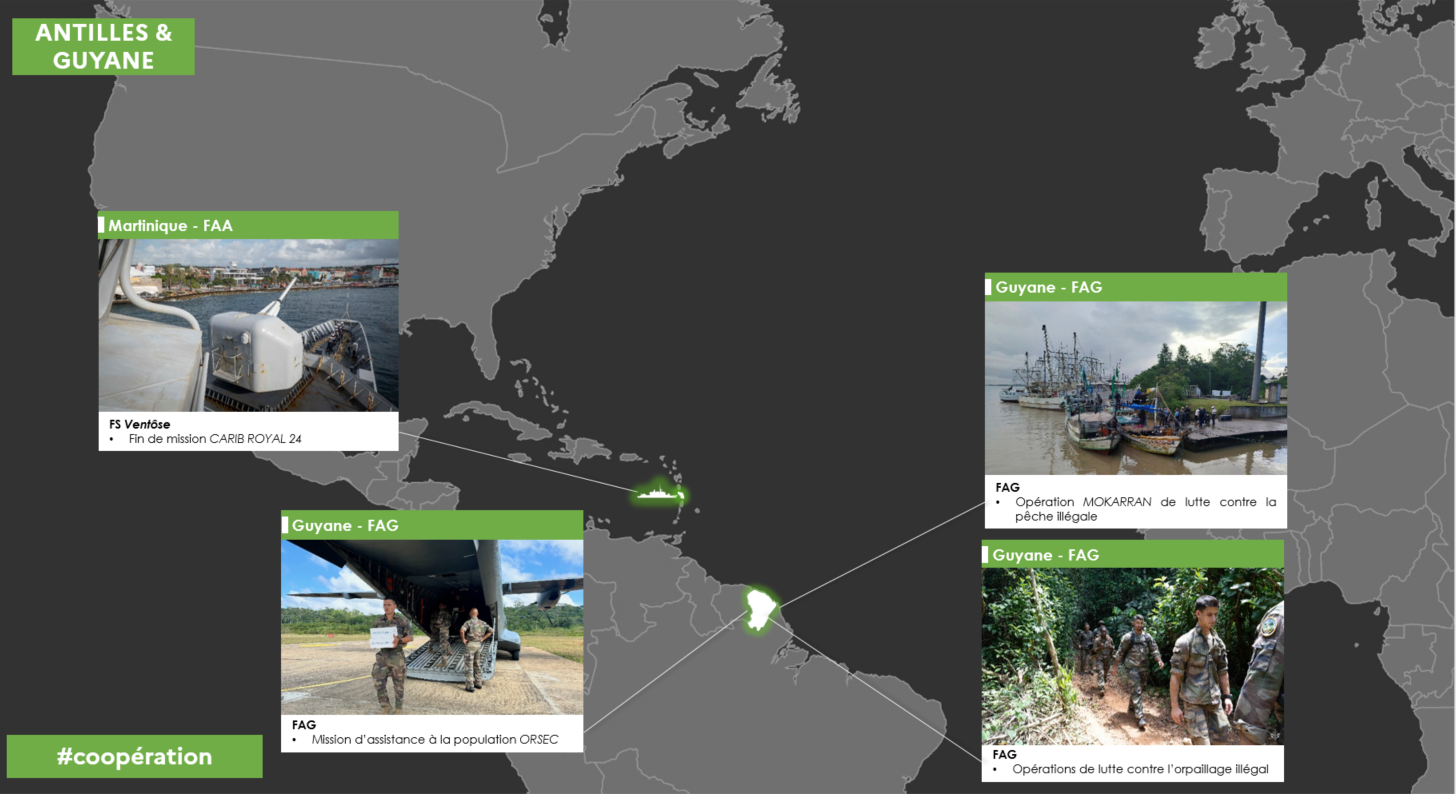
Task: Click the ANTILLES & GUYANE title label
Action: (103, 46)
